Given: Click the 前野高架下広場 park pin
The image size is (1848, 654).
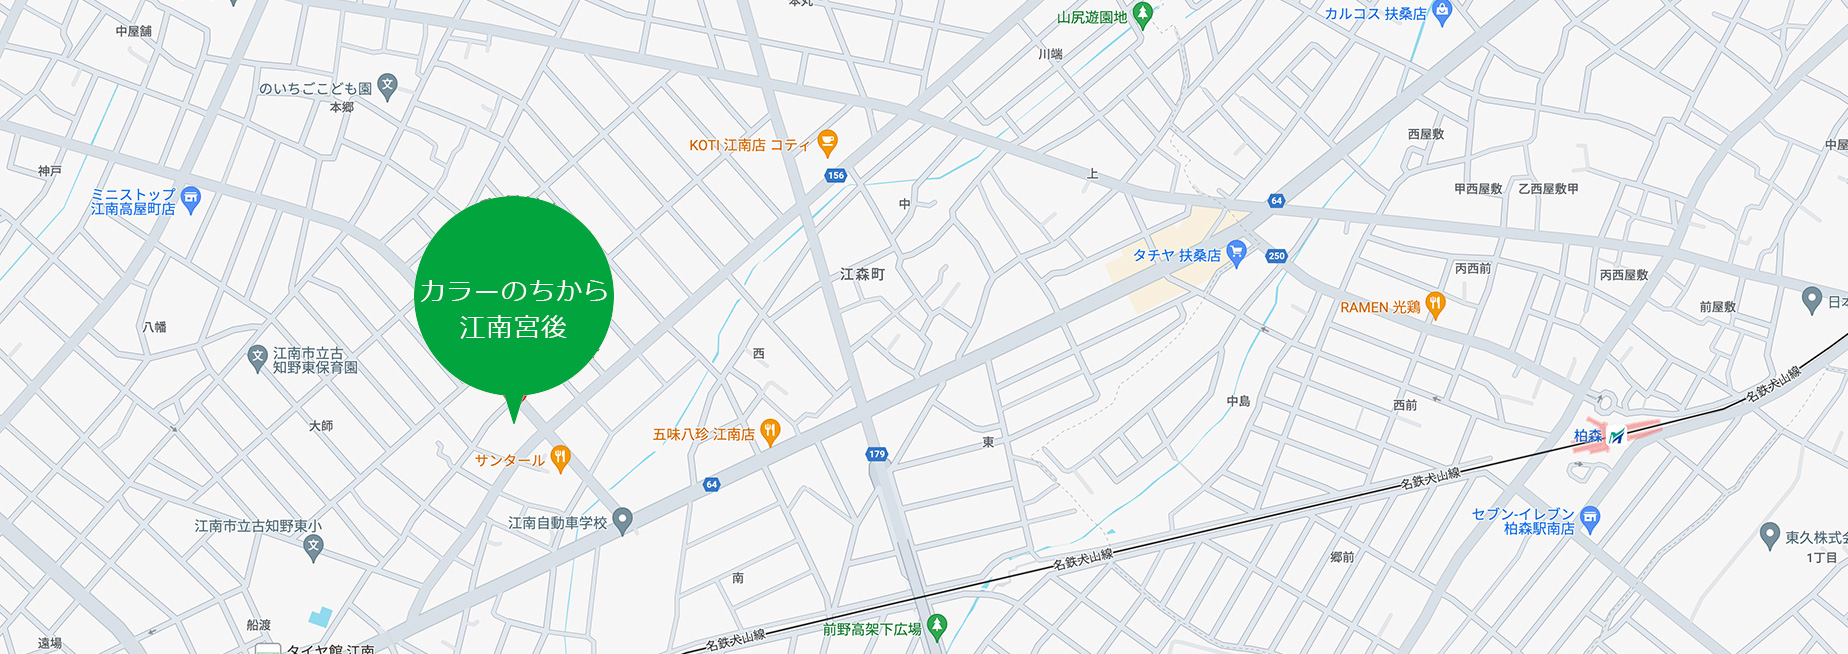Looking at the screenshot, I should 936,627.
